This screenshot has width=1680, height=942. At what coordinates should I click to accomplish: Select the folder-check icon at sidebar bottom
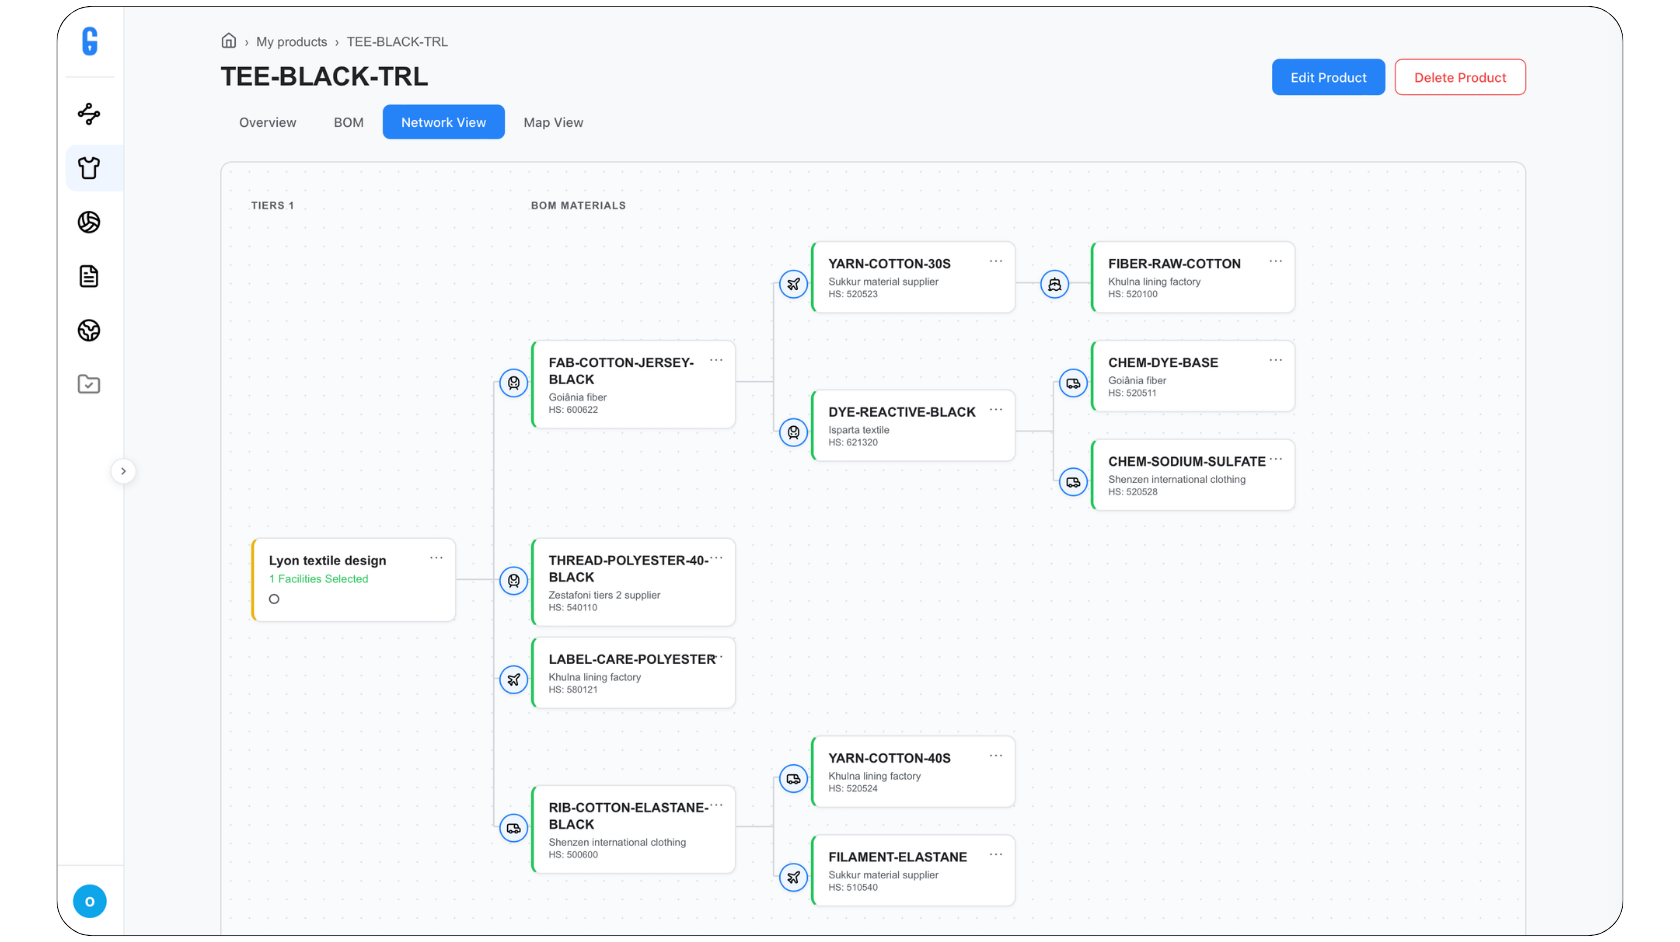coord(89,384)
